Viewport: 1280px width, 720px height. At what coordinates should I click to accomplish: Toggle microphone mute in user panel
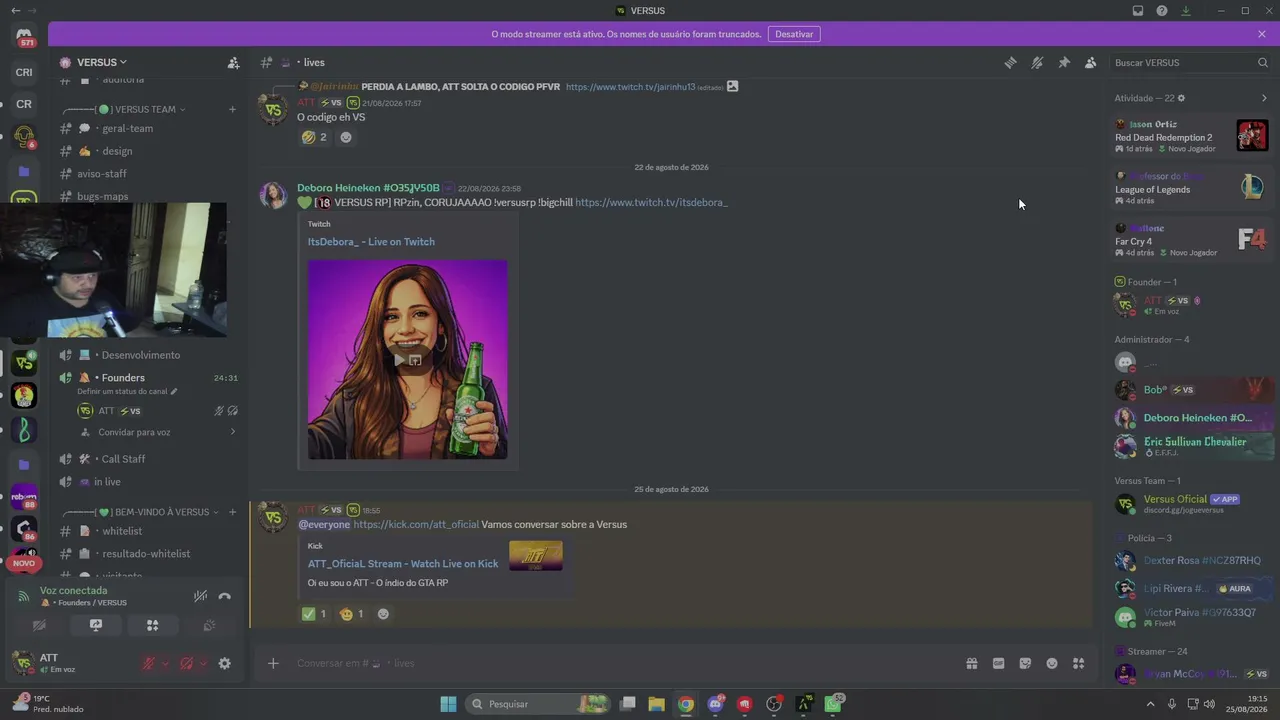[148, 663]
